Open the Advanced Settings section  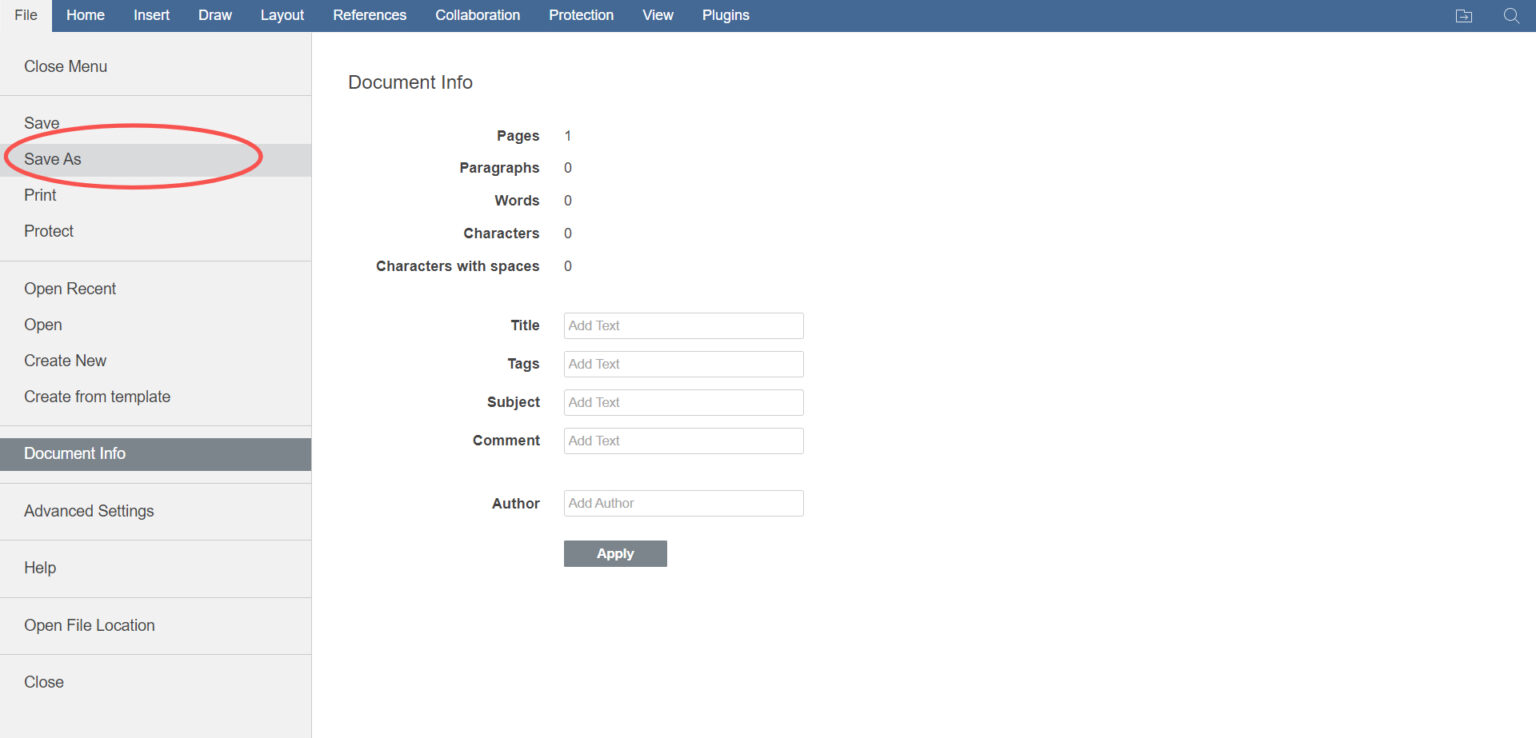[89, 511]
